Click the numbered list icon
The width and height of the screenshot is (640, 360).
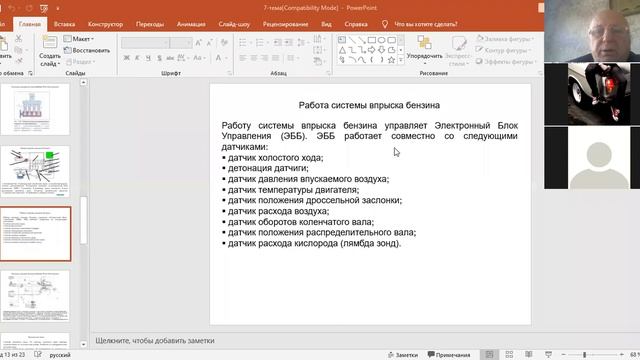pos(260,42)
